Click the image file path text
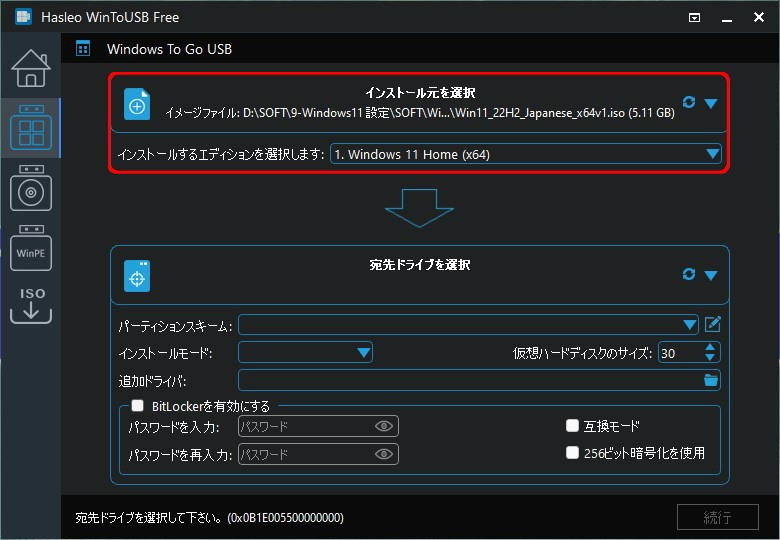The width and height of the screenshot is (780, 540). tap(420, 113)
